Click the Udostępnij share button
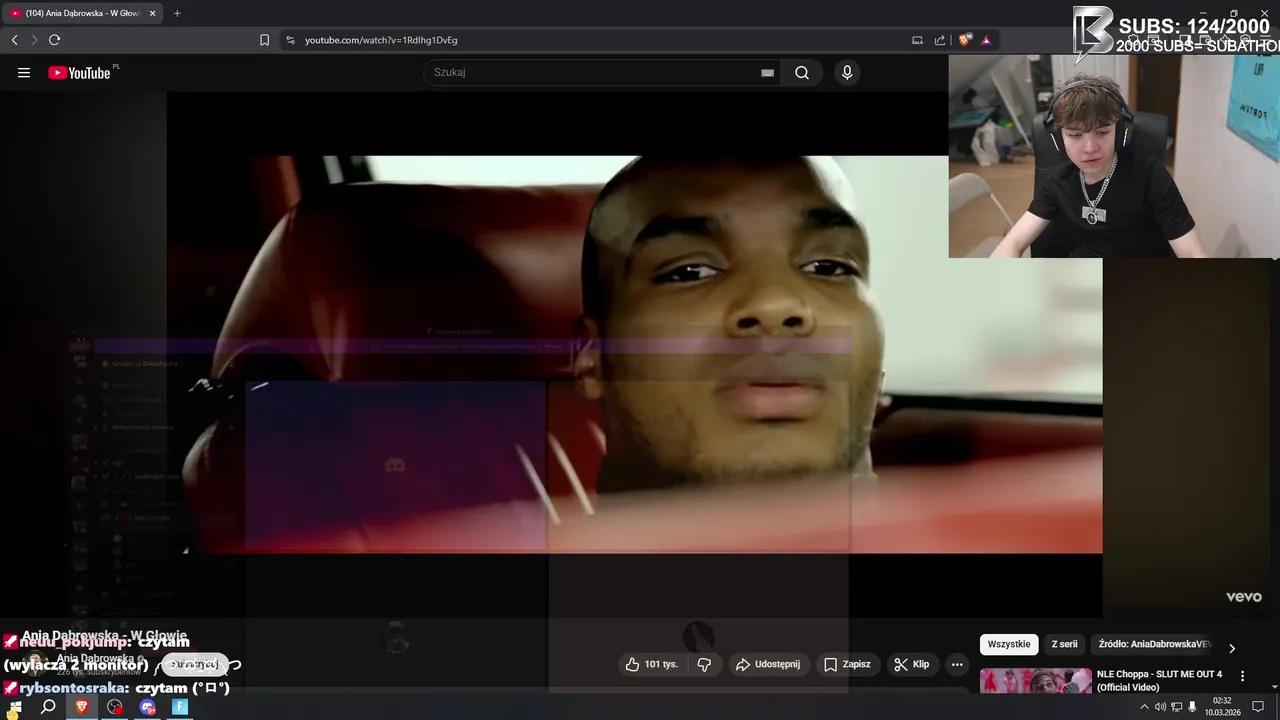Viewport: 1280px width, 720px height. (x=770, y=664)
